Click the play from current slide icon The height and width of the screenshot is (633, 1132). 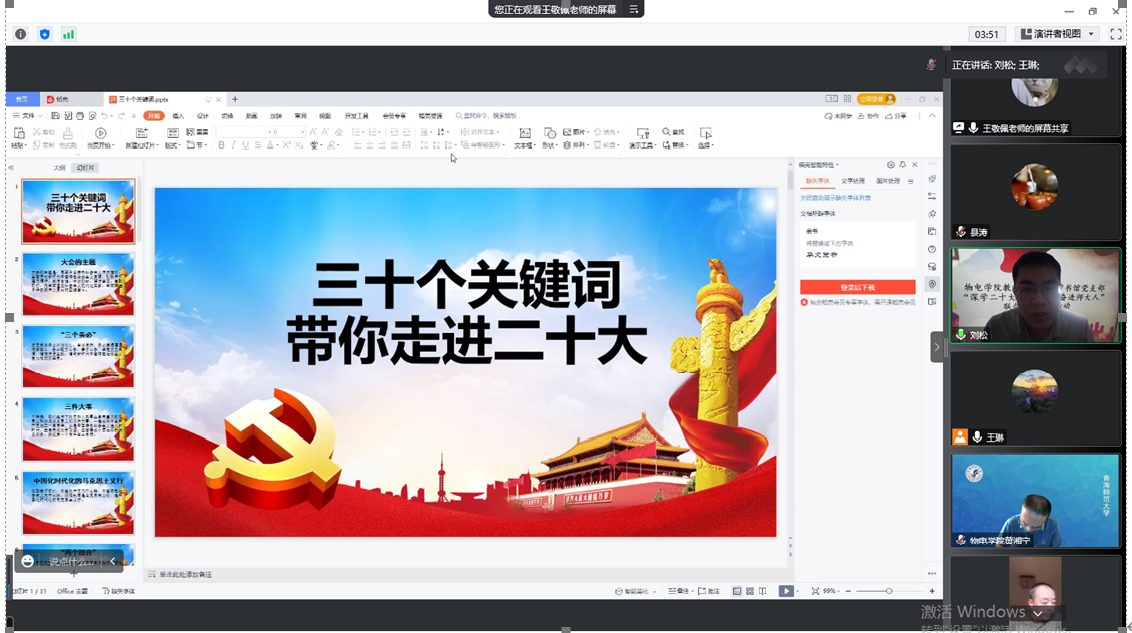pos(100,133)
